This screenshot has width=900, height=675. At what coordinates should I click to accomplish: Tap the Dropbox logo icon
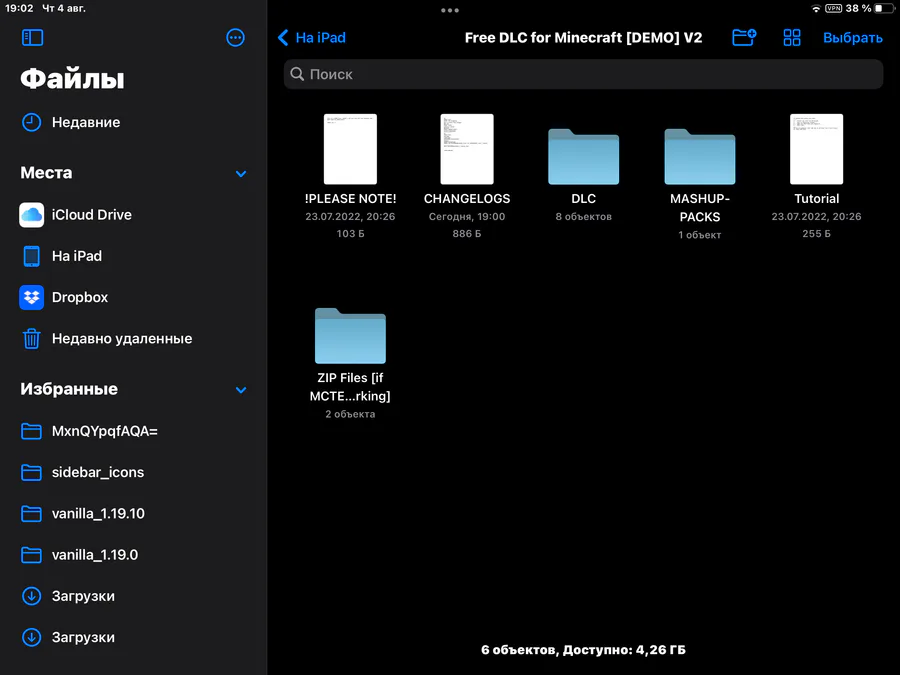click(x=32, y=297)
